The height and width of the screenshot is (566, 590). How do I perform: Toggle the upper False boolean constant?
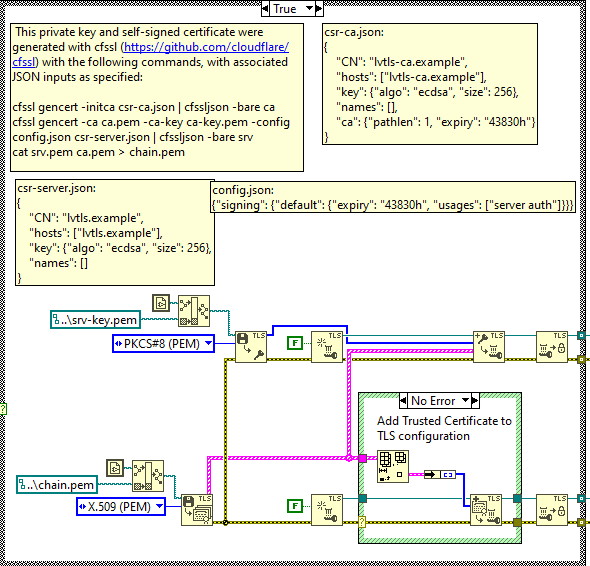tap(295, 343)
